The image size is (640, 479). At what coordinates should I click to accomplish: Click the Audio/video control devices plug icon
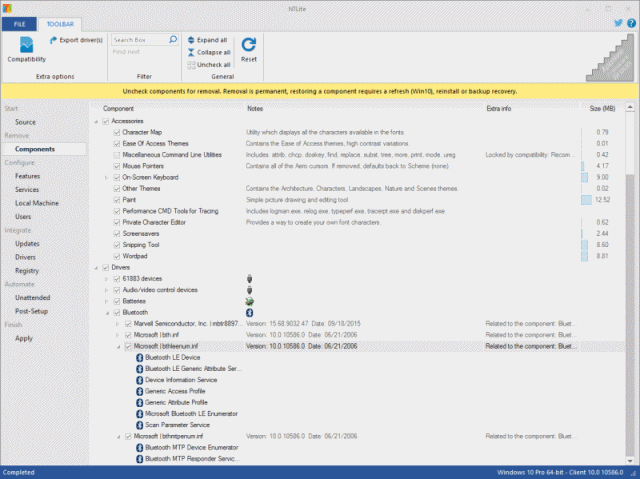249,290
